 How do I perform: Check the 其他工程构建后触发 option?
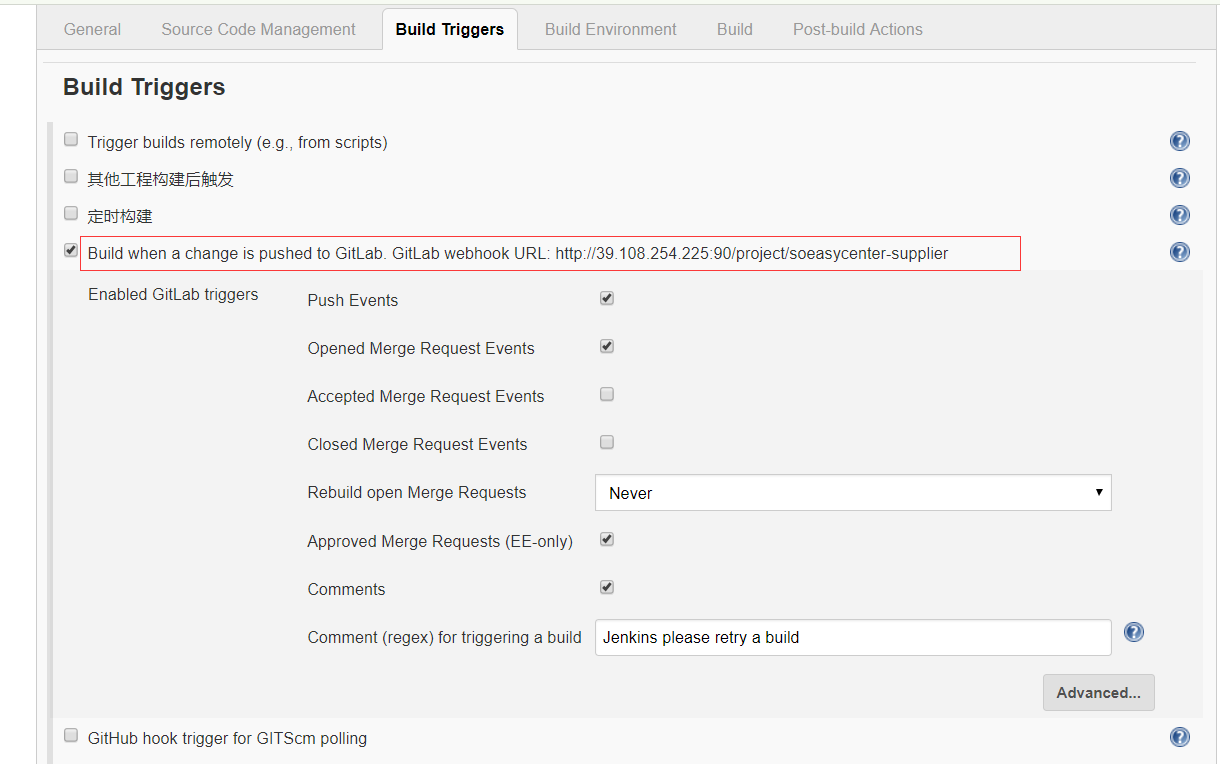(71, 176)
